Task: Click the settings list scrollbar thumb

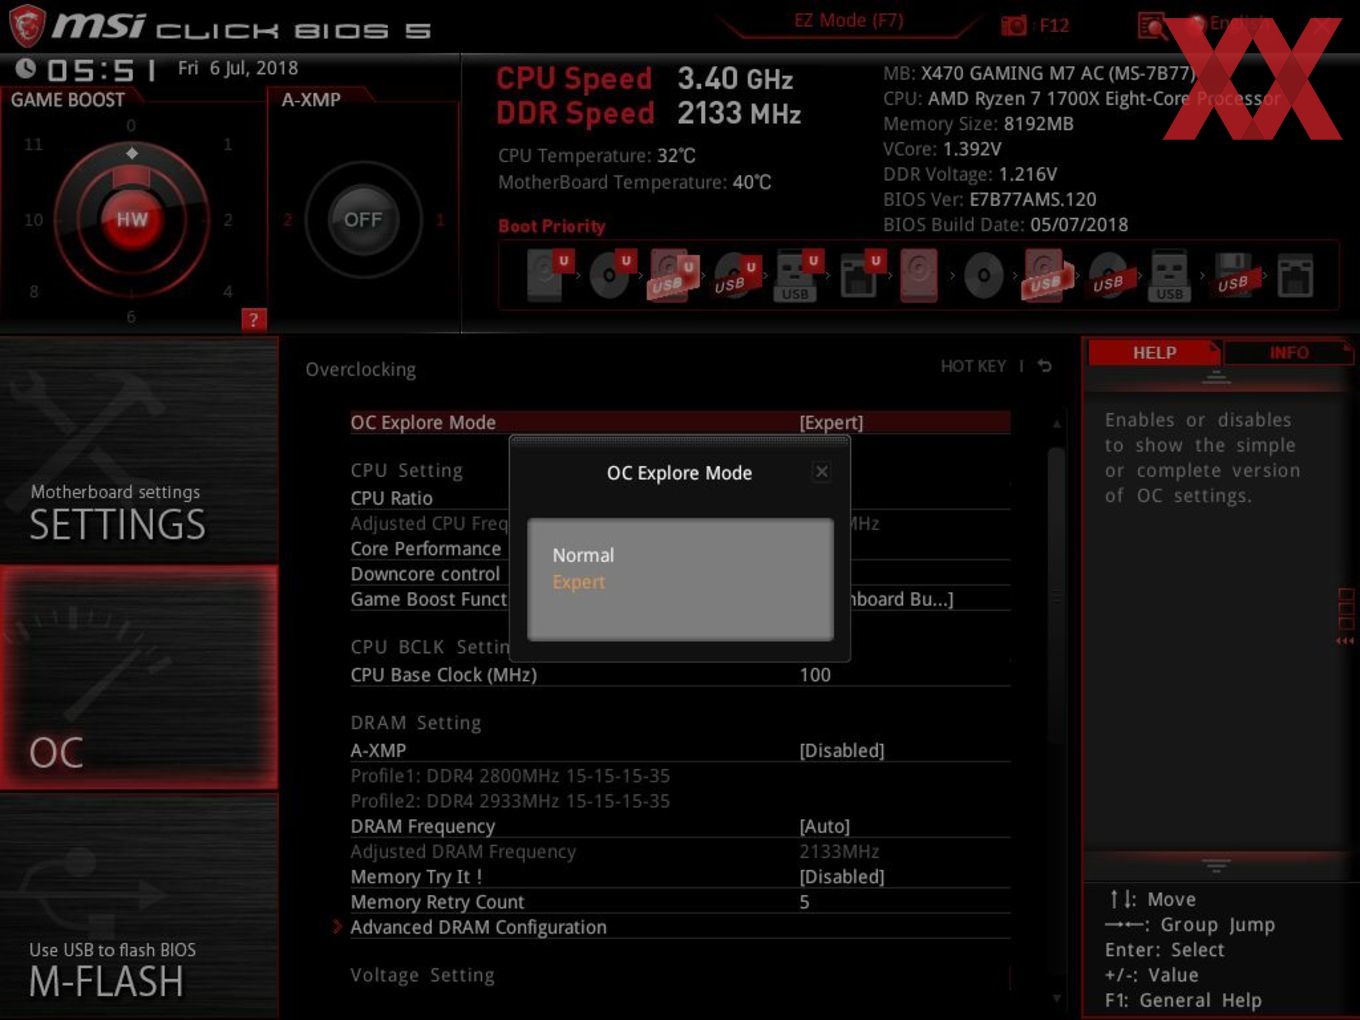Action: coord(1057,595)
